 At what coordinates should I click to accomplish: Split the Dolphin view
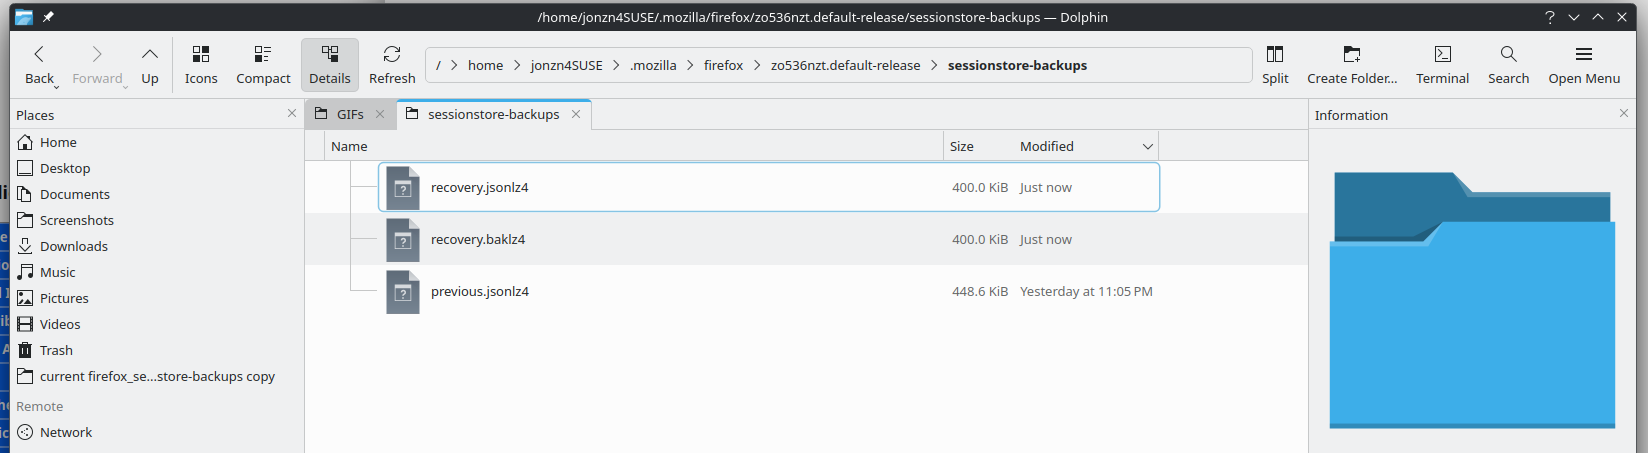tap(1275, 64)
